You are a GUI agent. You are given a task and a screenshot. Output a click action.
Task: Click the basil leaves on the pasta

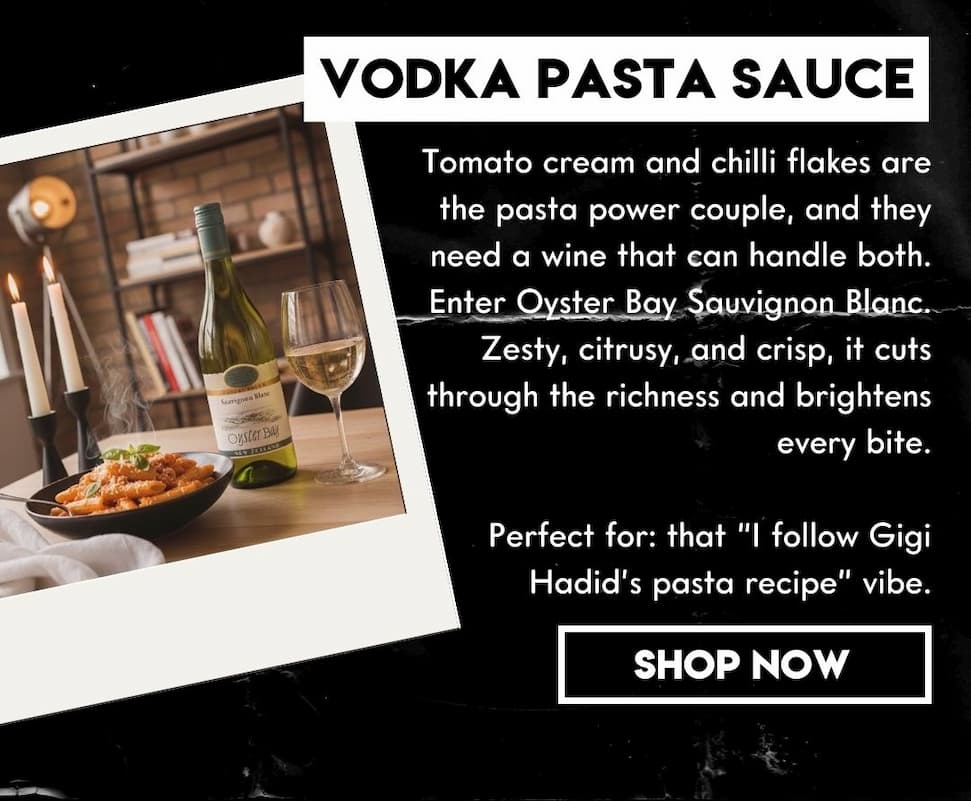[x=132, y=457]
